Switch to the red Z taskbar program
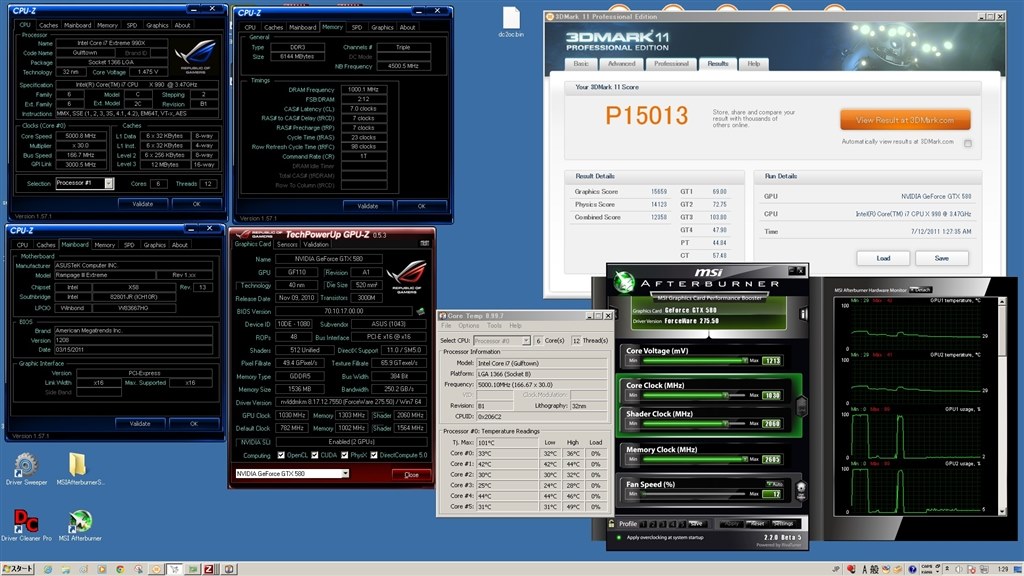Image resolution: width=1024 pixels, height=576 pixels. pyautogui.click(x=209, y=569)
